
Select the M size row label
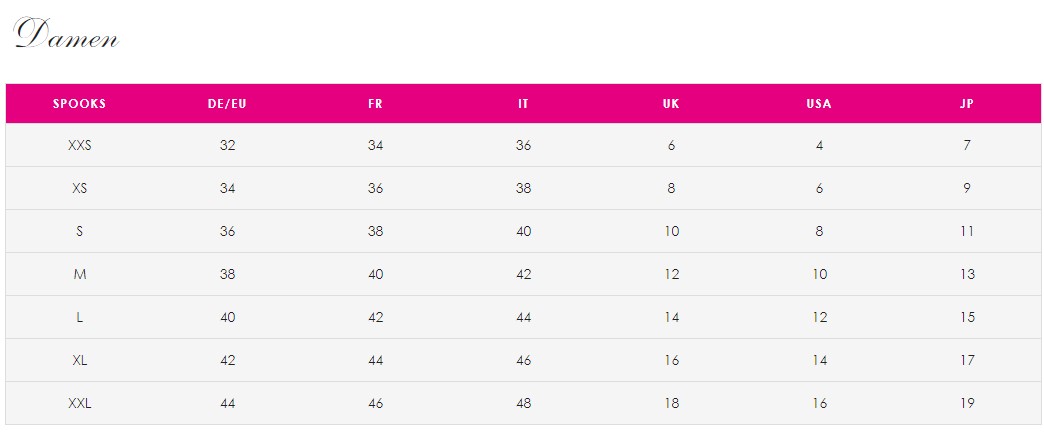point(79,275)
